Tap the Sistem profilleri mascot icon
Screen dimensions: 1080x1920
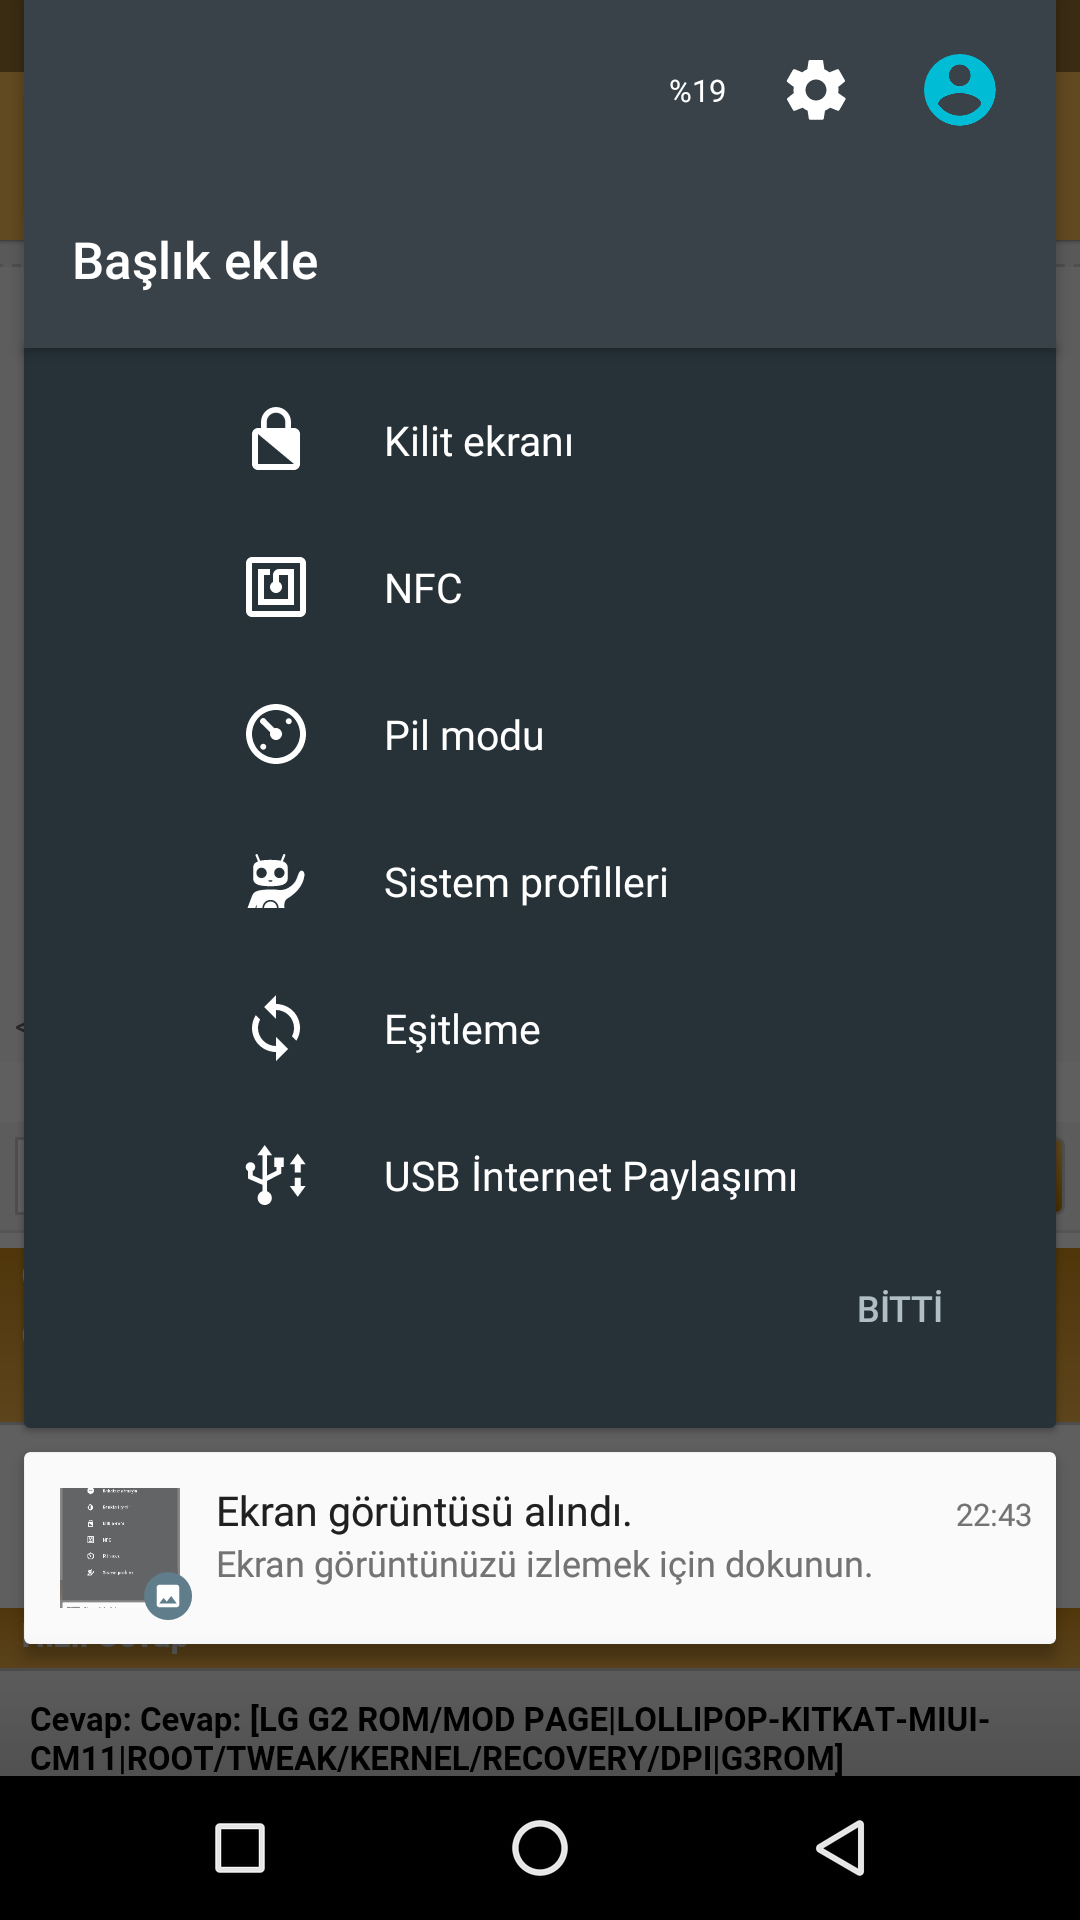point(276,881)
